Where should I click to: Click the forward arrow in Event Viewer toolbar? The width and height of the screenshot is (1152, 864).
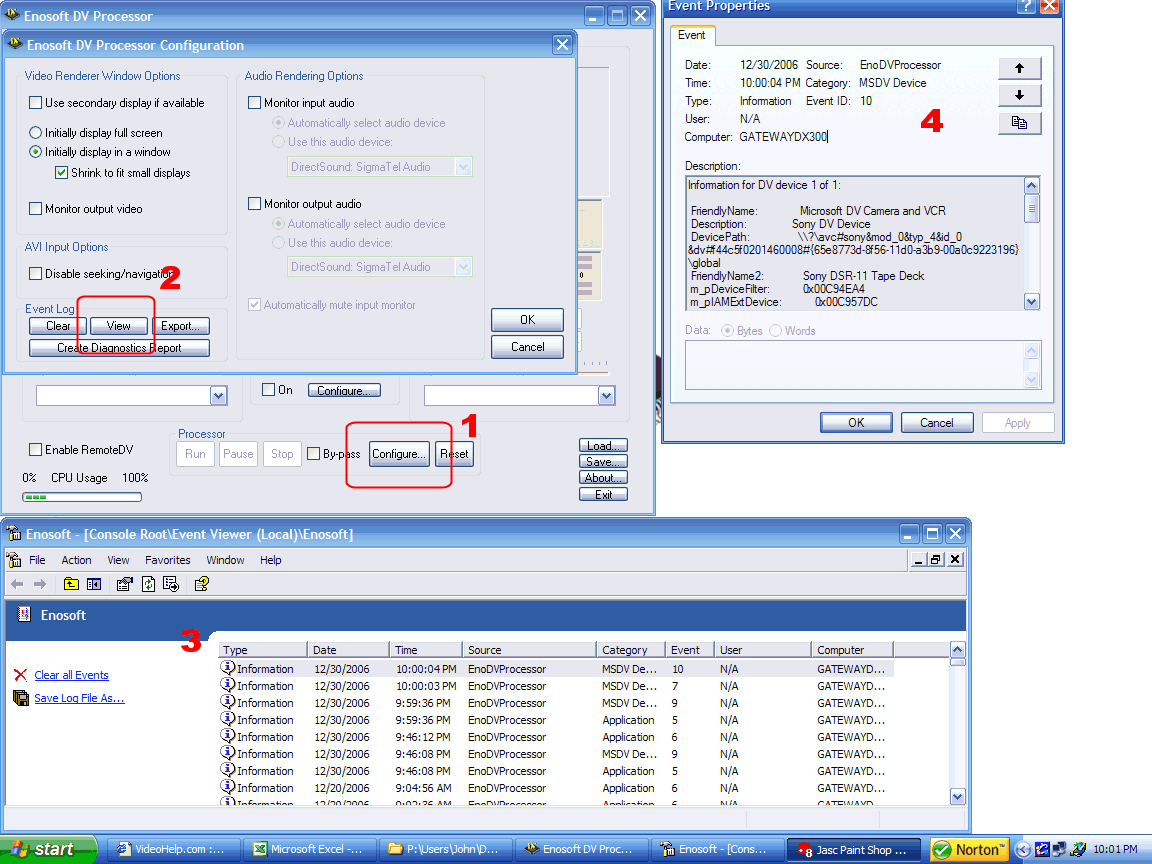click(x=40, y=584)
